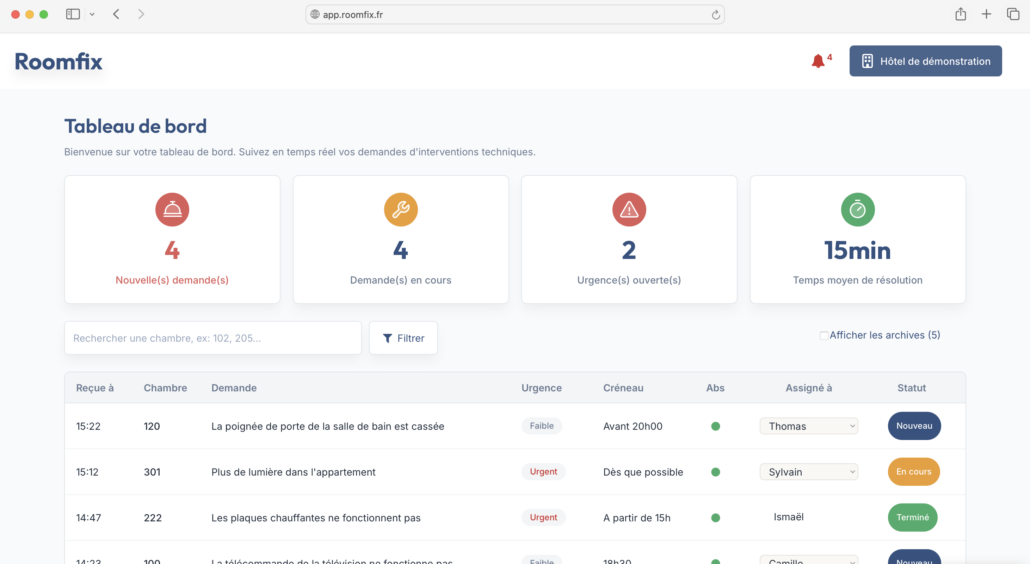Viewport: 1030px width, 564px height.
Task: Click the green stopwatch resolution time icon
Action: coord(857,209)
